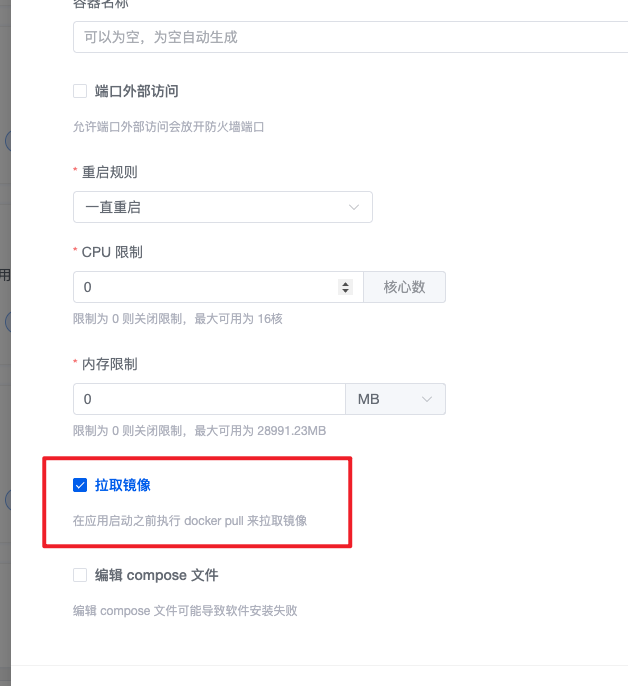628x686 pixels.
Task: Enable the 编辑 compose 文件 checkbox
Action: (x=80, y=575)
